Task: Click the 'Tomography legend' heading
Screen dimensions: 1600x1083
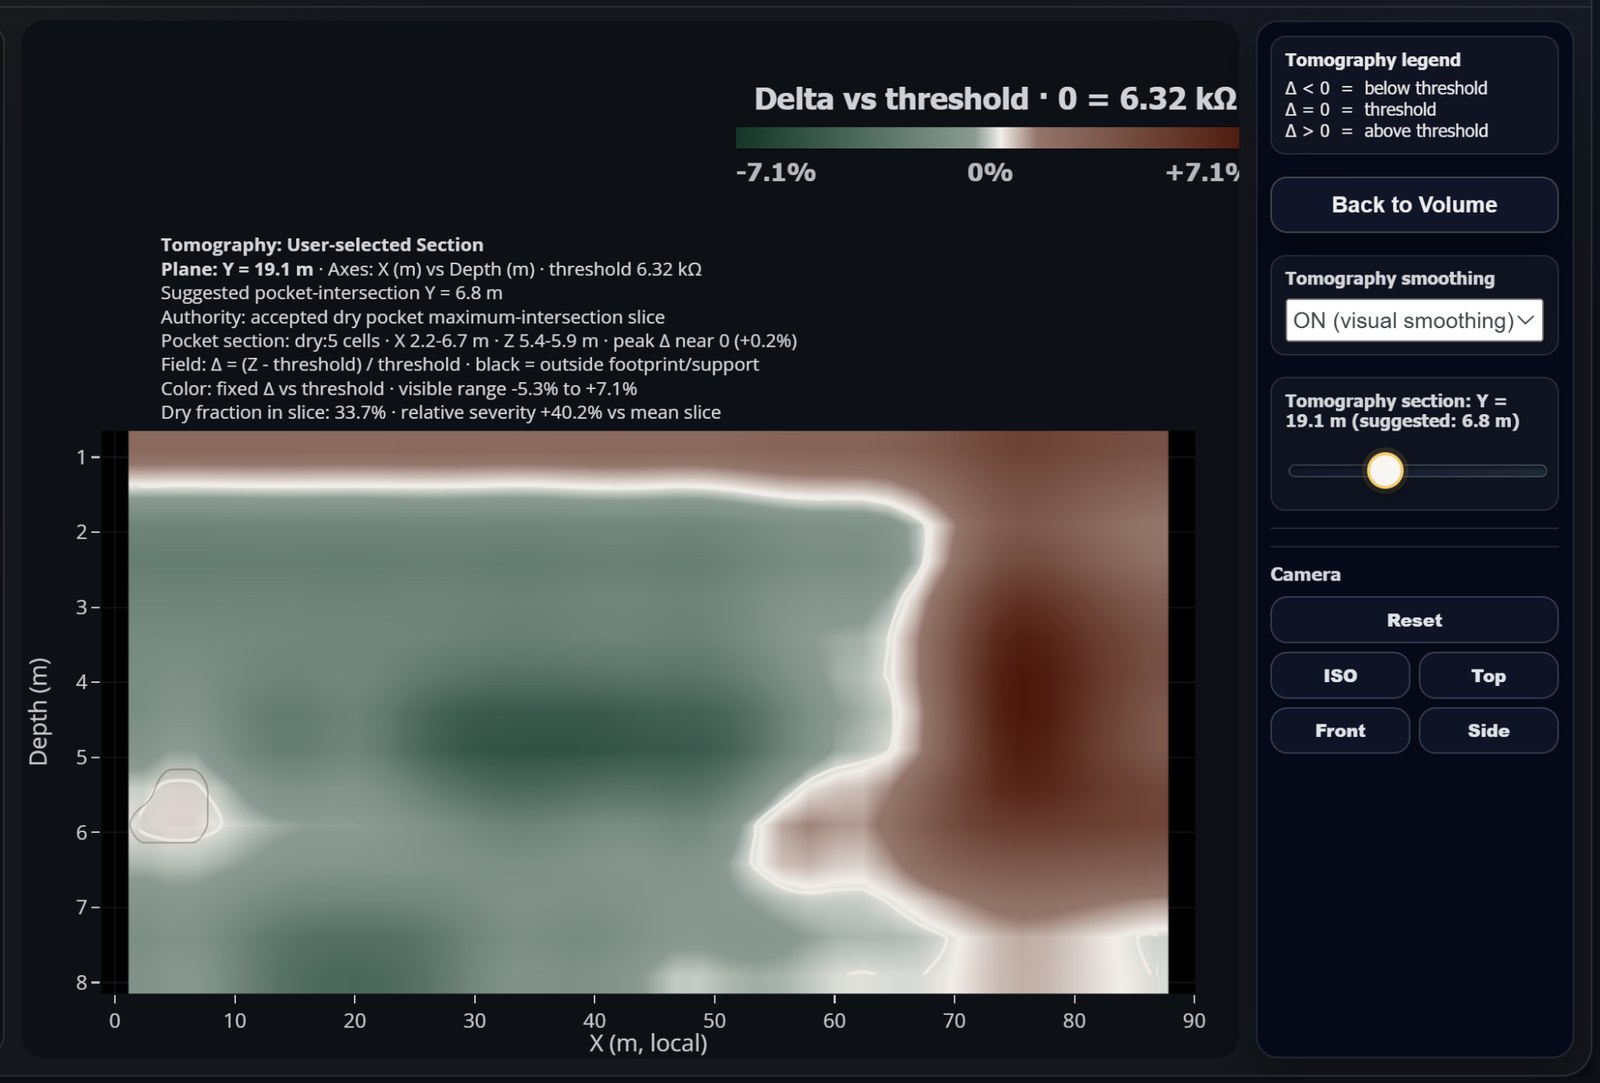Action: 1372,60
